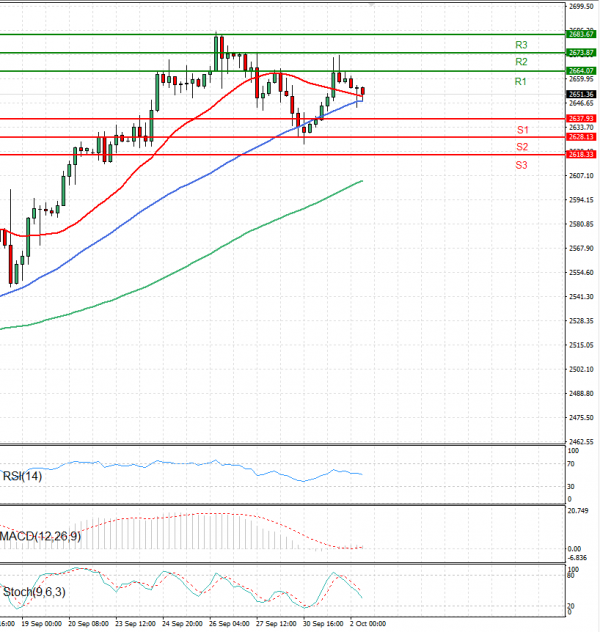Click the end of the green moving average
The width and height of the screenshot is (600, 632).
[x=362, y=181]
